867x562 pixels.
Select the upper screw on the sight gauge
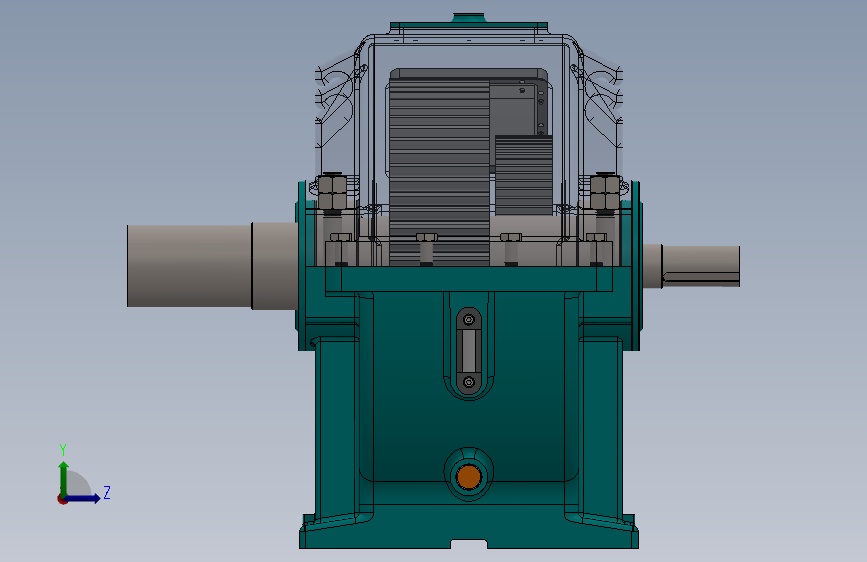[x=469, y=320]
